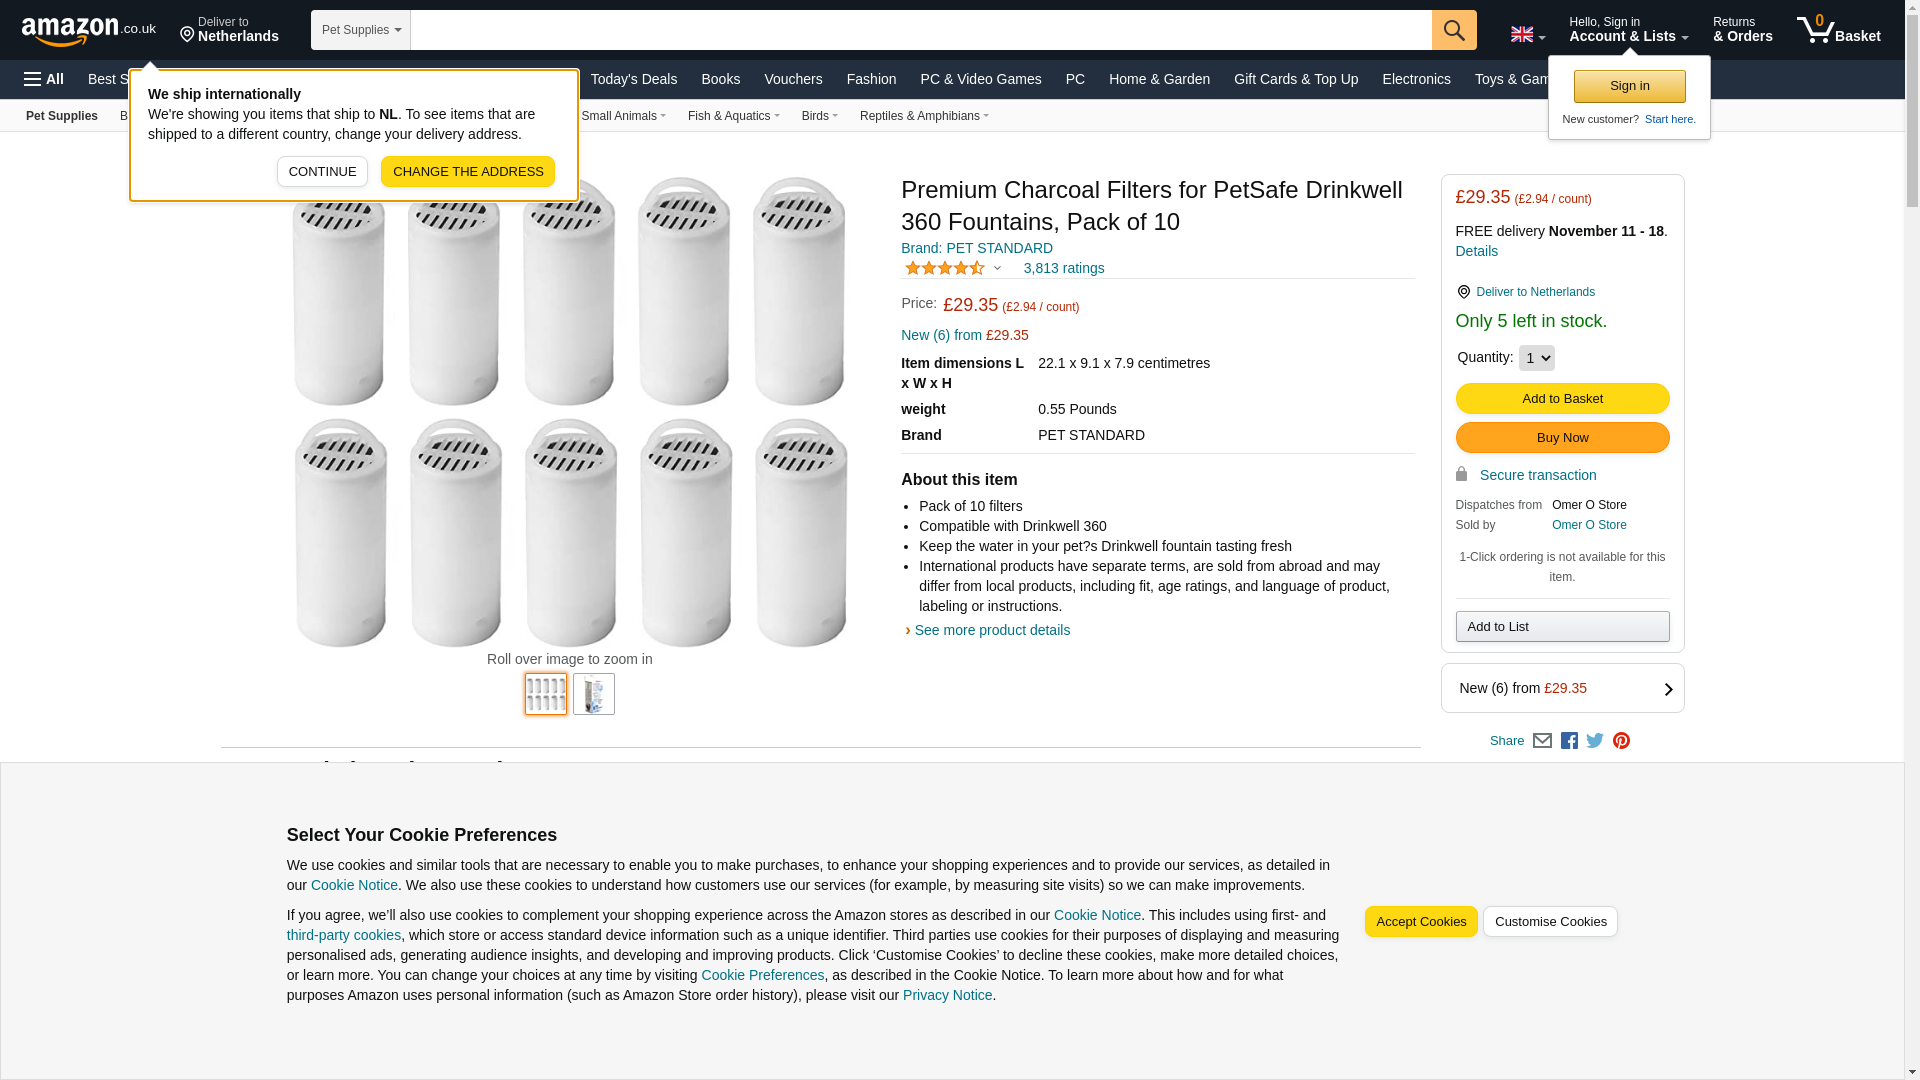Screen dimensions: 1920x1080
Task: Share product on Pinterest icon
Action: pyautogui.click(x=1621, y=741)
